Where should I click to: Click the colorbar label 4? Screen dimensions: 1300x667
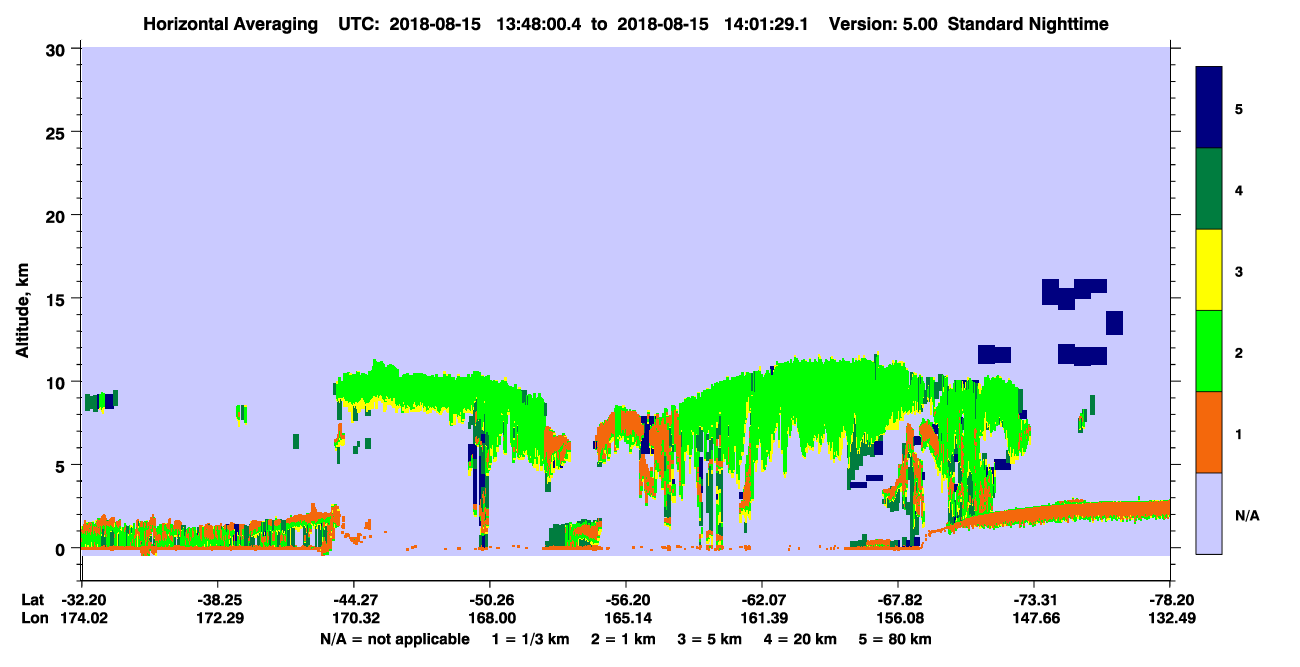tap(1238, 190)
